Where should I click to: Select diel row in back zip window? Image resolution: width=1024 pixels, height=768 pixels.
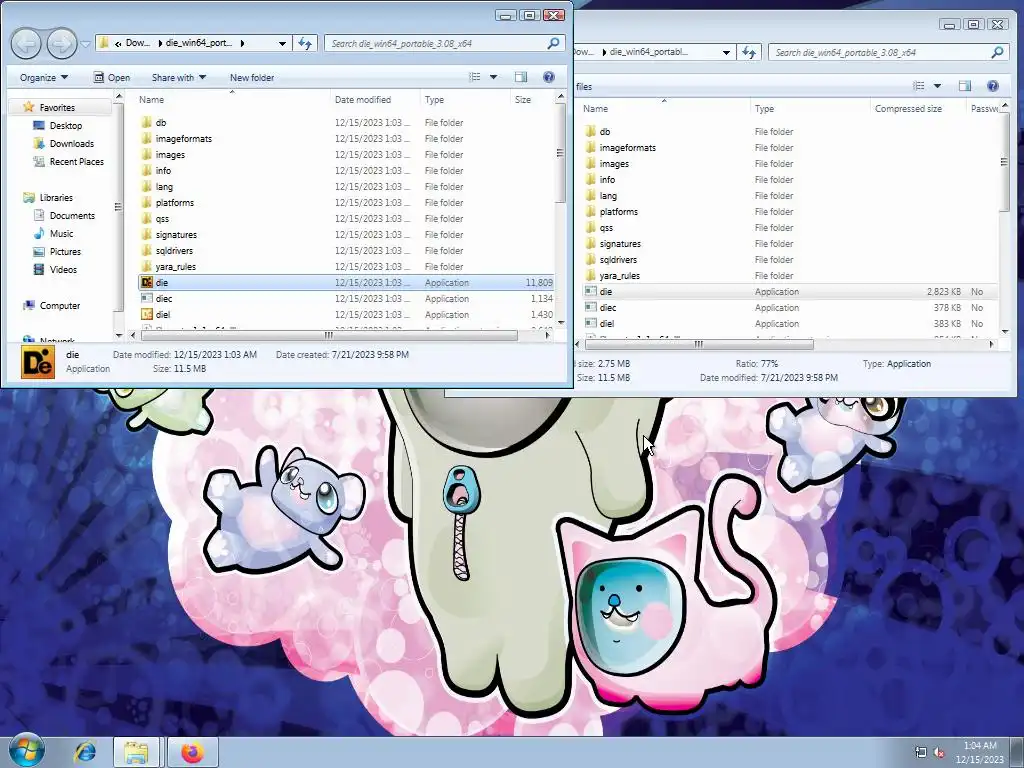[x=790, y=323]
